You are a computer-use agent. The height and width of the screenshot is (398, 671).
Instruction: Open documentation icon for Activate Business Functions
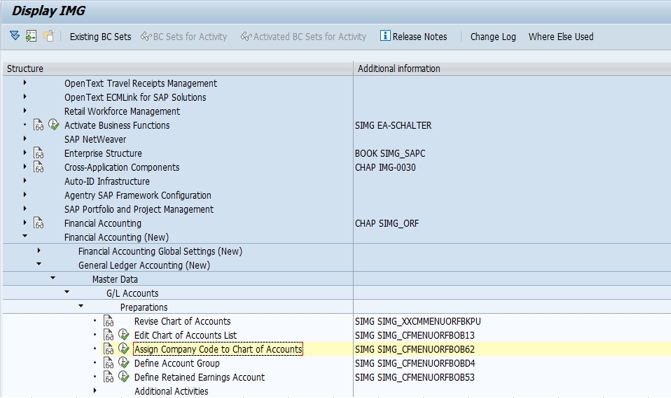click(x=39, y=125)
